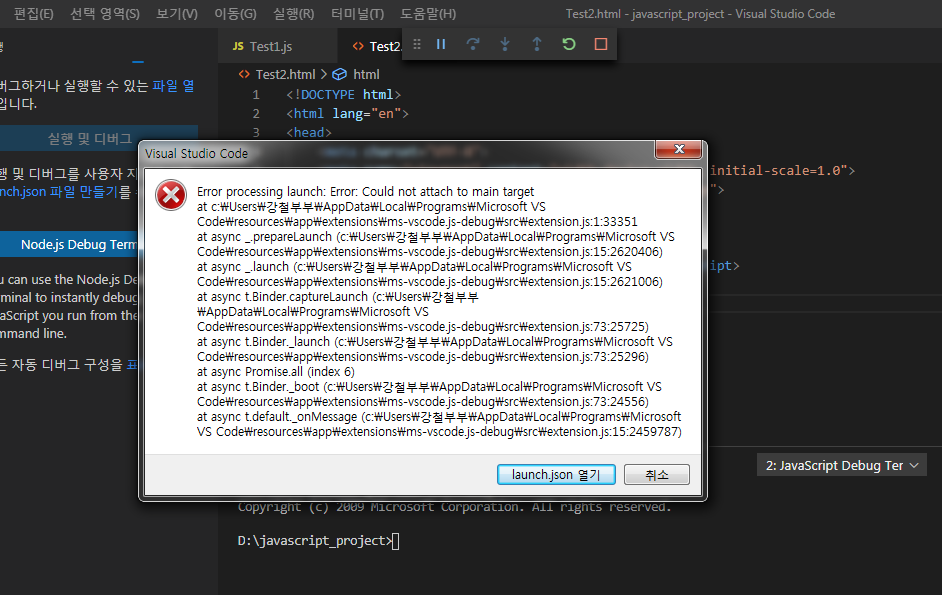Image resolution: width=942 pixels, height=595 pixels.
Task: Open the 터미널(T) menu
Action: pyautogui.click(x=357, y=13)
